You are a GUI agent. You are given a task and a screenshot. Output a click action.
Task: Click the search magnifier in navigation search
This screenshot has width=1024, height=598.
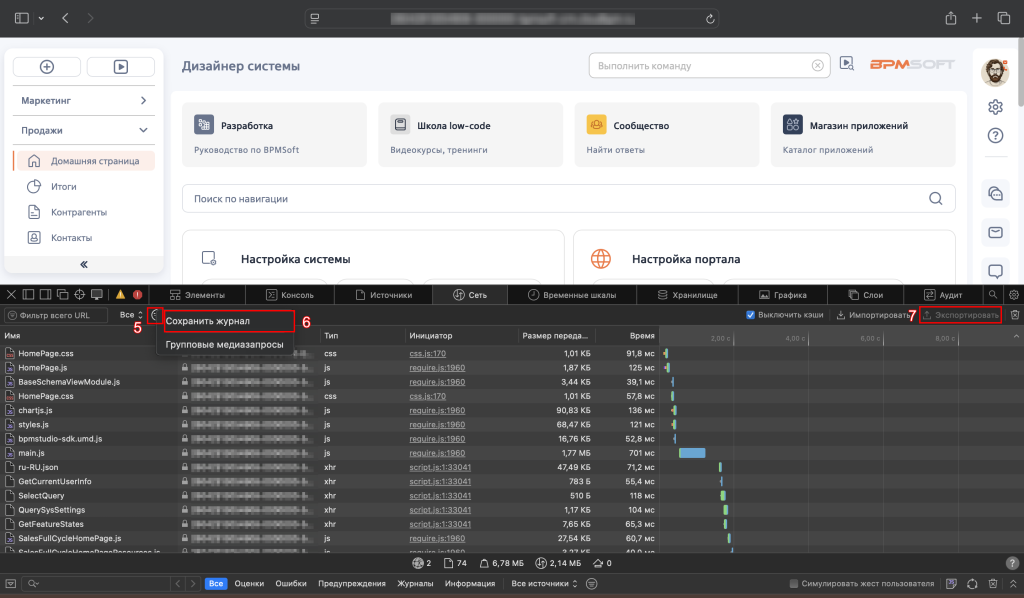pos(935,198)
